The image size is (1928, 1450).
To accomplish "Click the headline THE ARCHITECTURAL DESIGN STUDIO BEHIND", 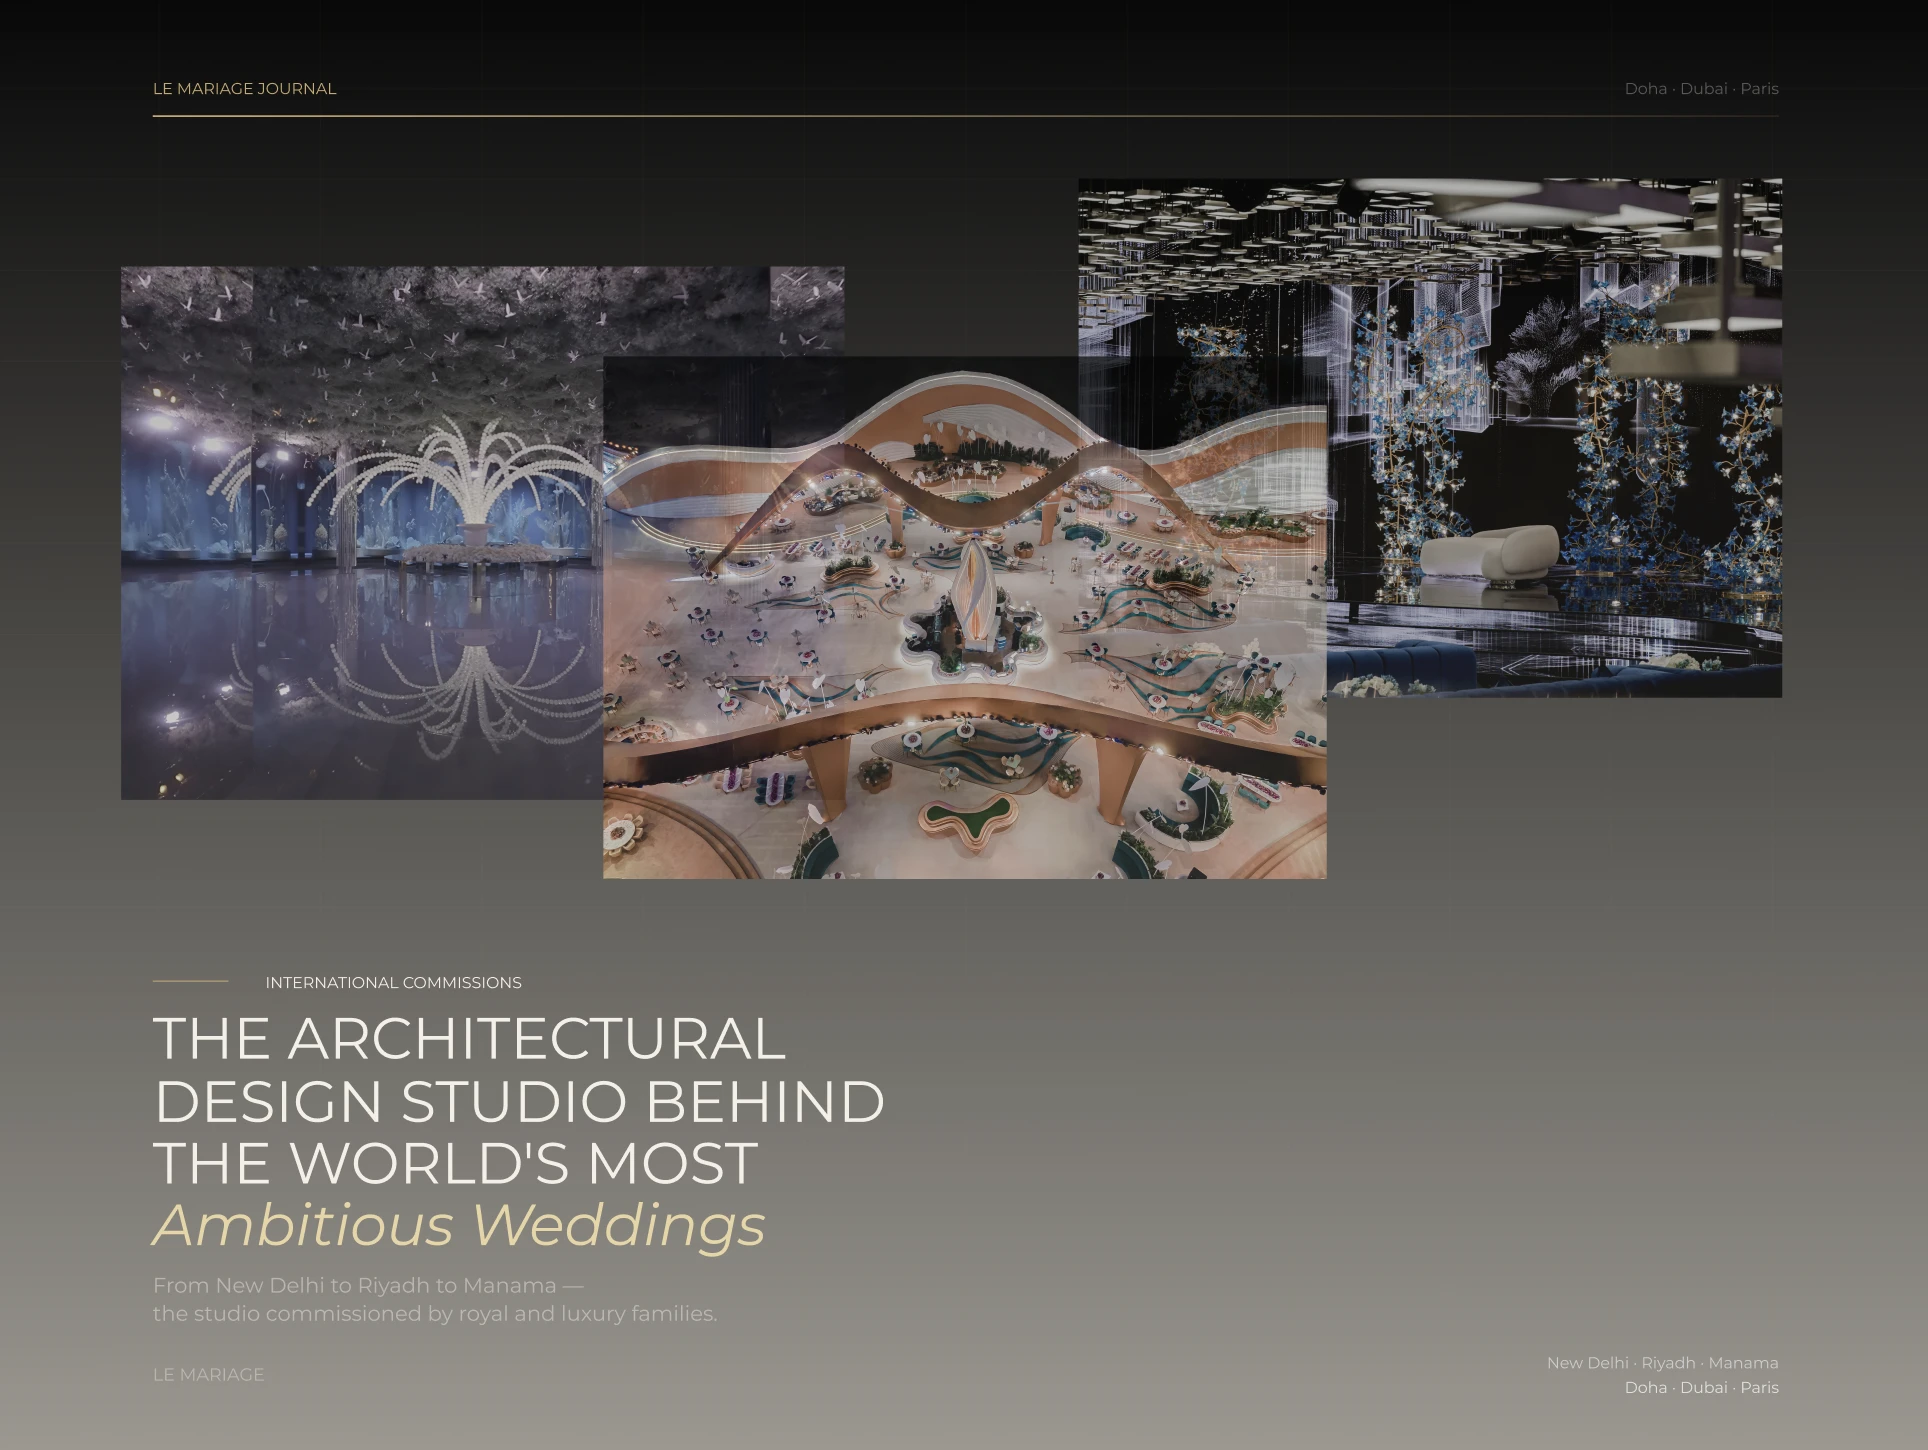I will [519, 1070].
